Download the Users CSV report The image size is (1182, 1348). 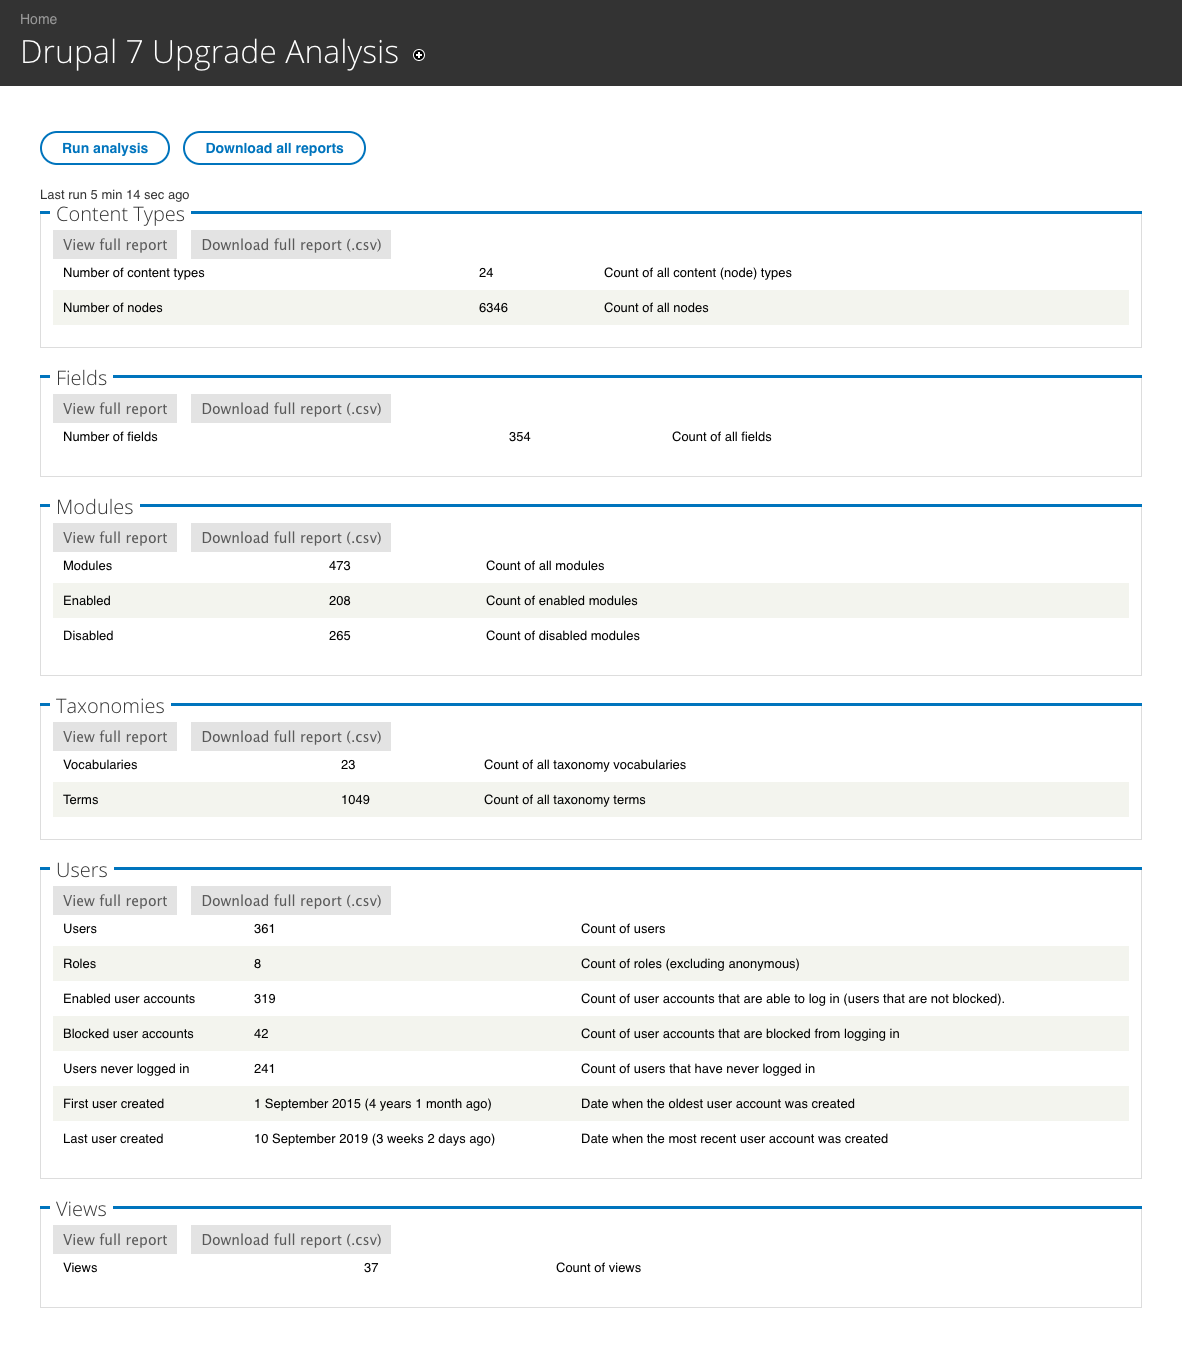291,900
